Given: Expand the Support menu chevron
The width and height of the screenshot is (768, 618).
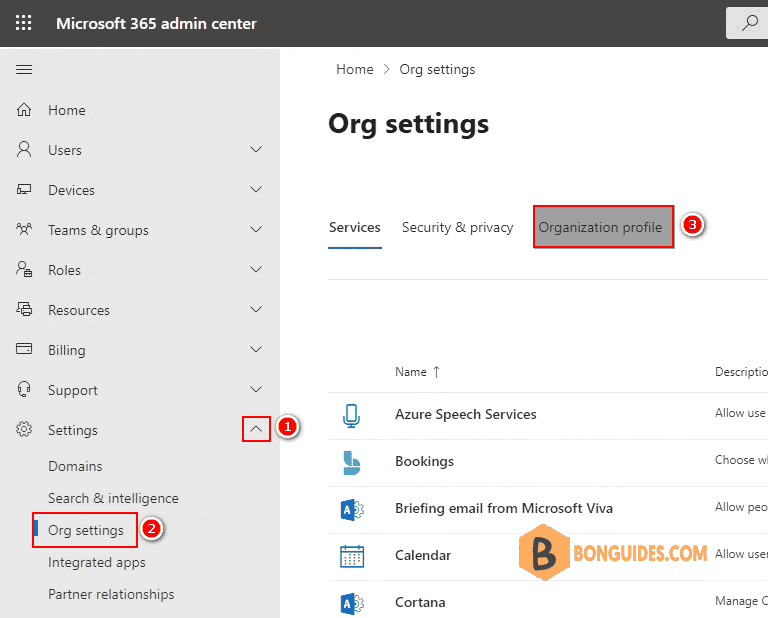Looking at the screenshot, I should 256,389.
